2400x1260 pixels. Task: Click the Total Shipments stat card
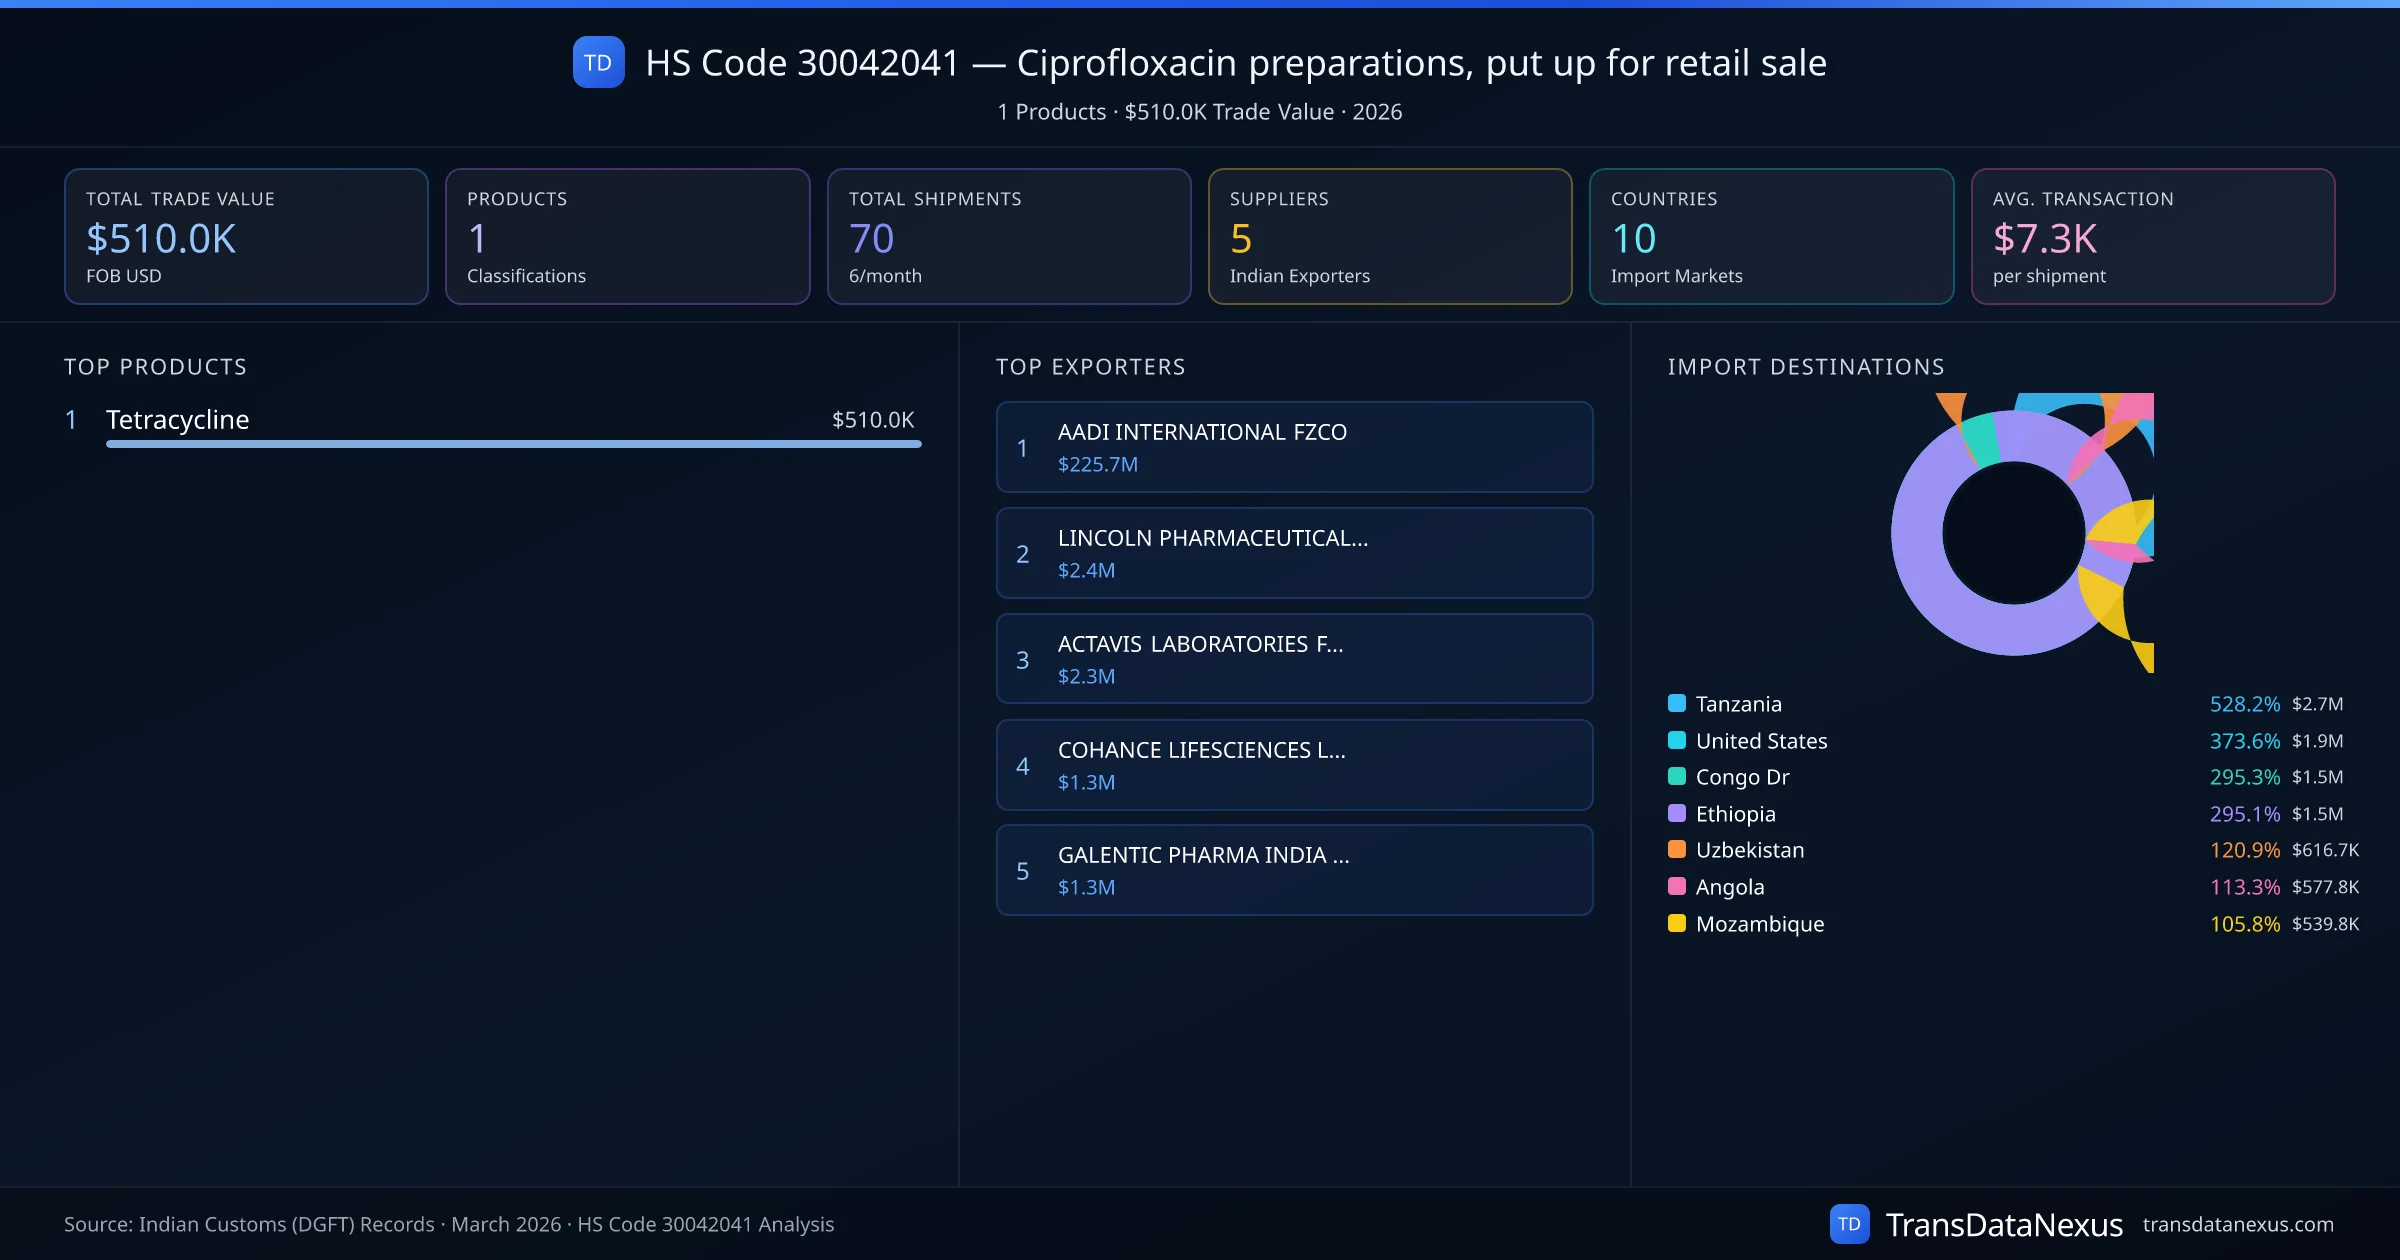tap(1008, 236)
